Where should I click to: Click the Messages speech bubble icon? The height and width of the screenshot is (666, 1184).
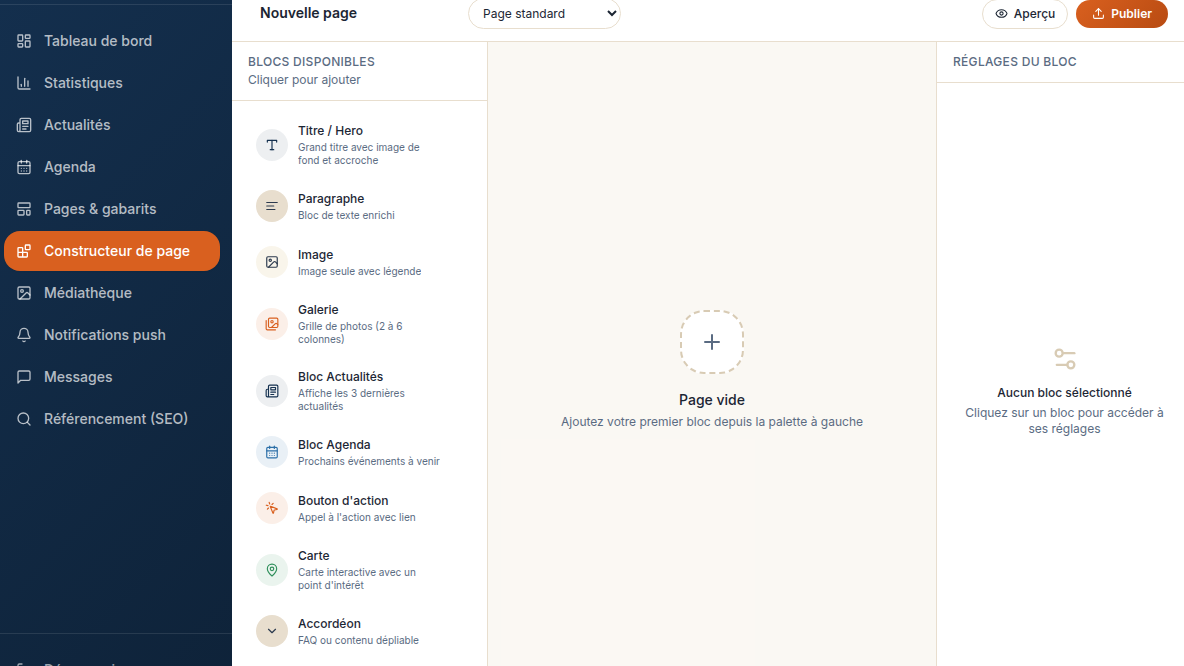tap(24, 377)
